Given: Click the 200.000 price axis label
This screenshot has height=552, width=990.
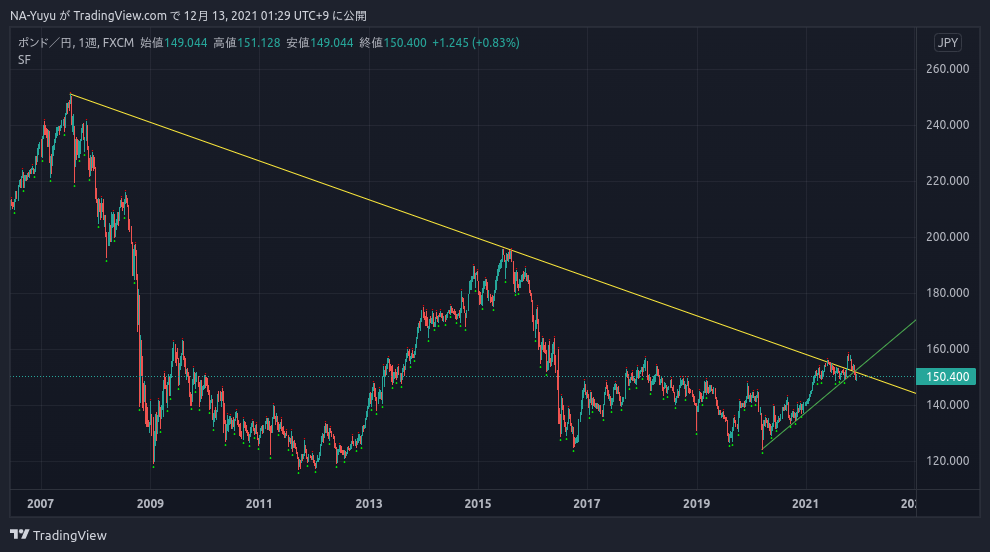Looking at the screenshot, I should coord(950,237).
